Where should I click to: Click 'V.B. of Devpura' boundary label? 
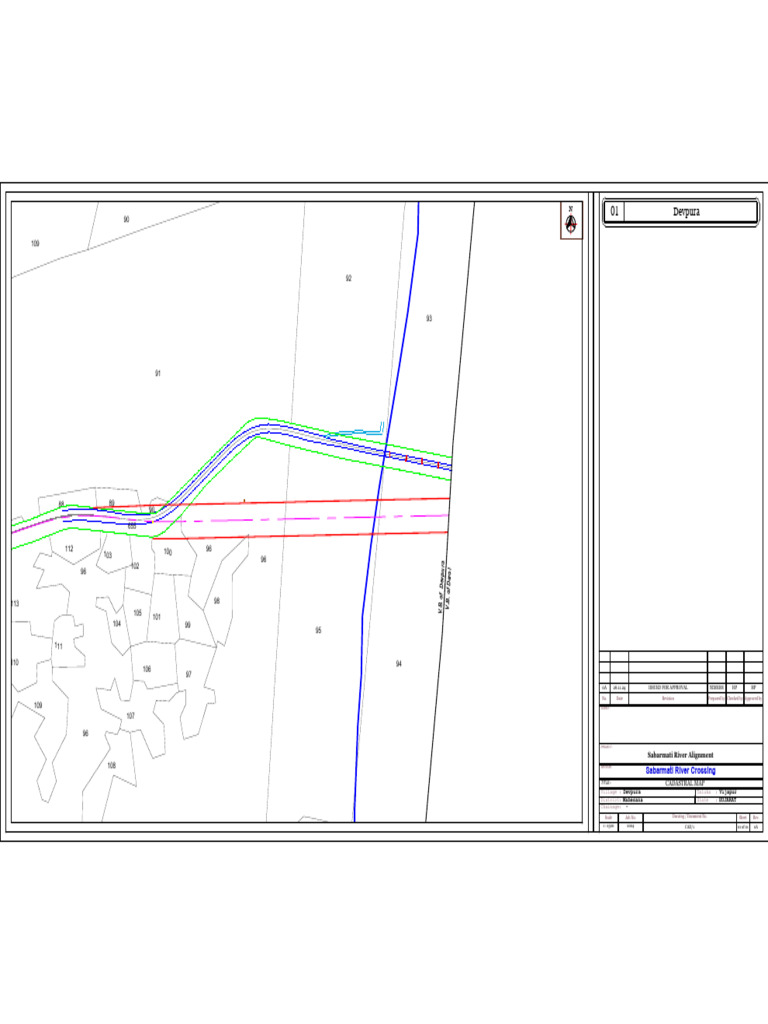pos(441,586)
